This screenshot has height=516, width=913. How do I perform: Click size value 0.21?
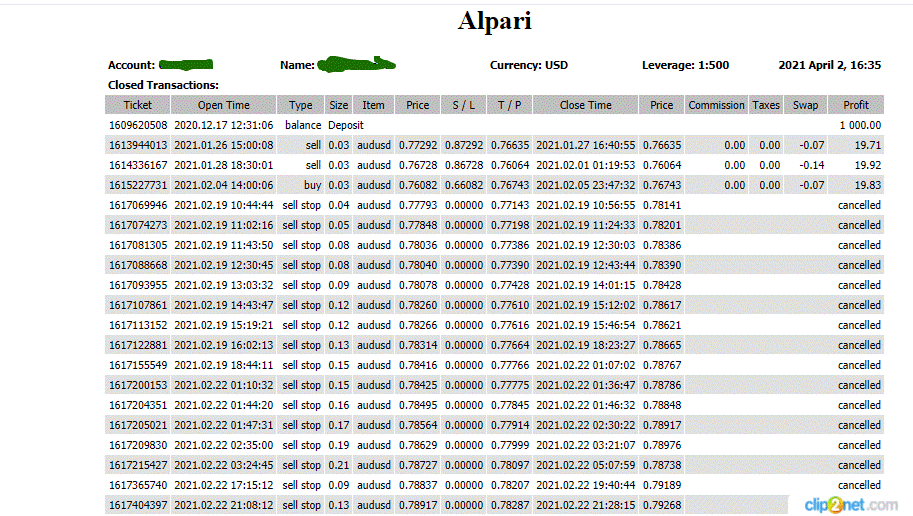pos(338,465)
